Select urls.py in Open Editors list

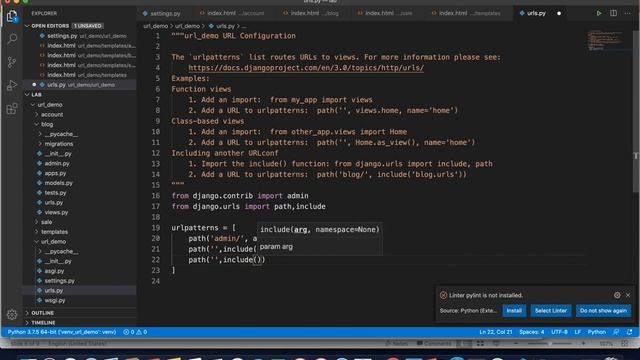click(78, 85)
